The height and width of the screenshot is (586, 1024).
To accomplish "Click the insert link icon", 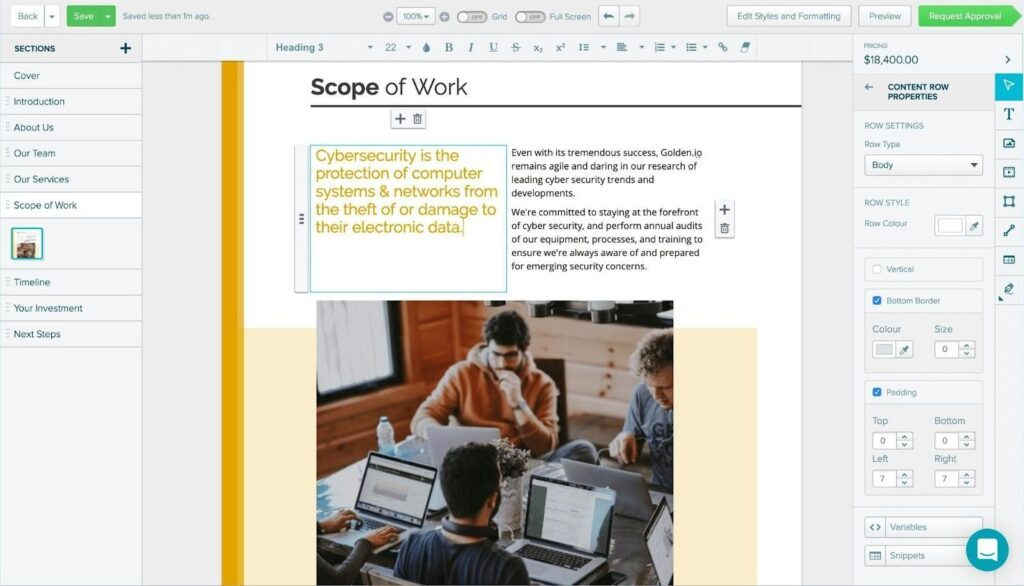I will 723,47.
